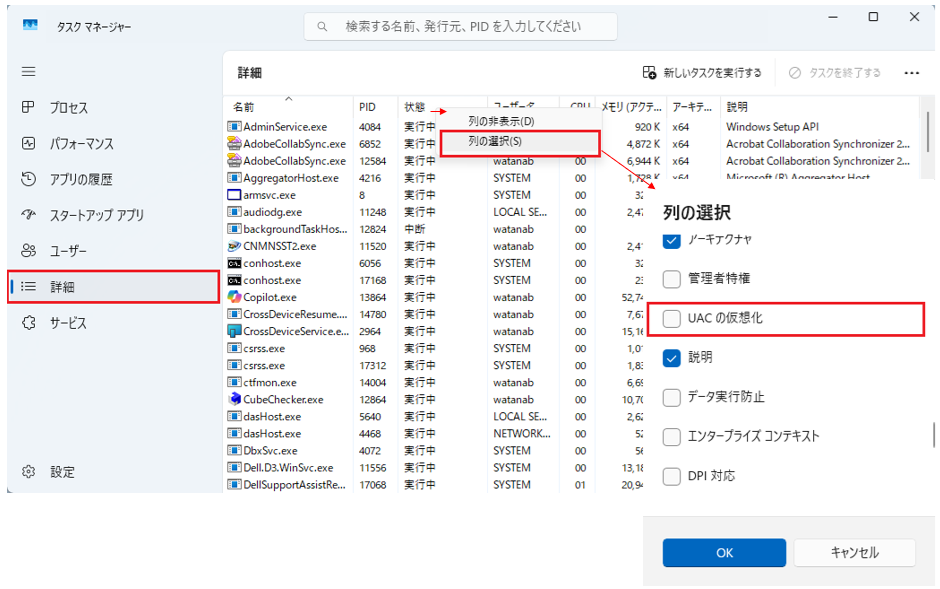This screenshot has height=589, width=940.
Task: Click the CubeChecker.exe cube icon
Action: (234, 399)
